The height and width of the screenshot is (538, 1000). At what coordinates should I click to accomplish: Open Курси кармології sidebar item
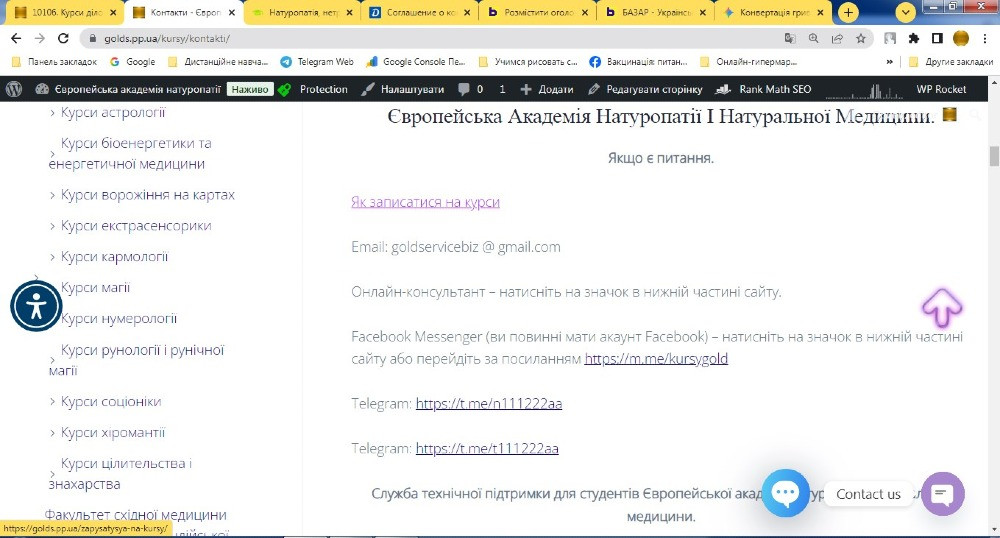coord(114,257)
